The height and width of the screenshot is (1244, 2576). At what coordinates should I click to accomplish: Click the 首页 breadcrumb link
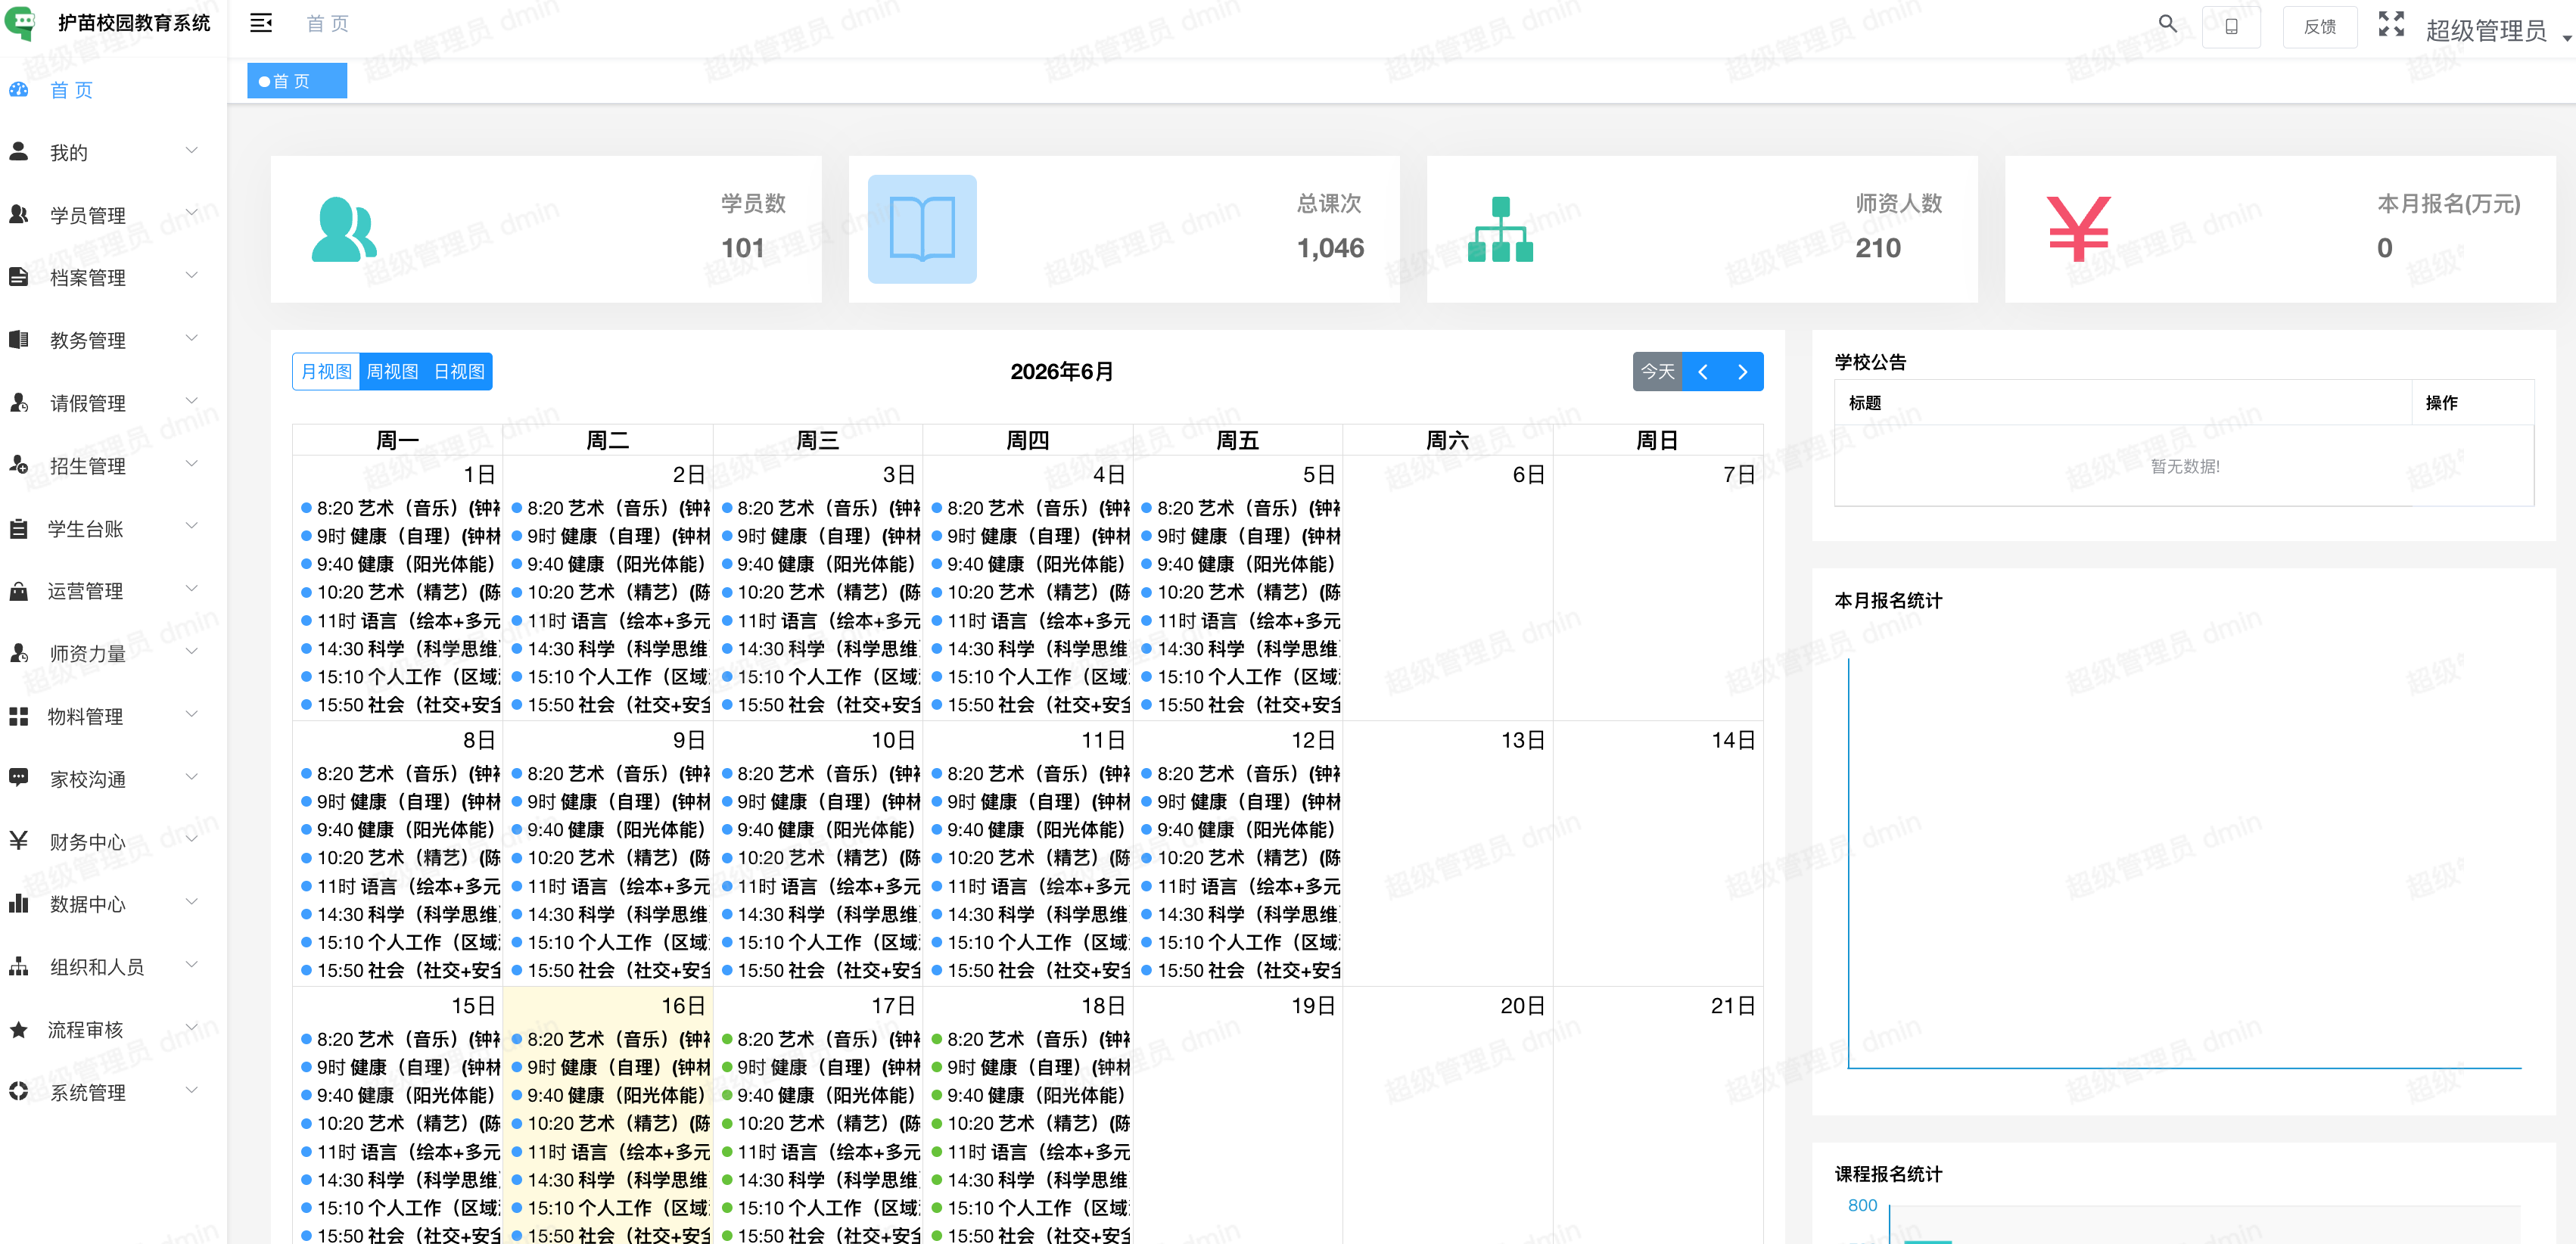pos(327,23)
